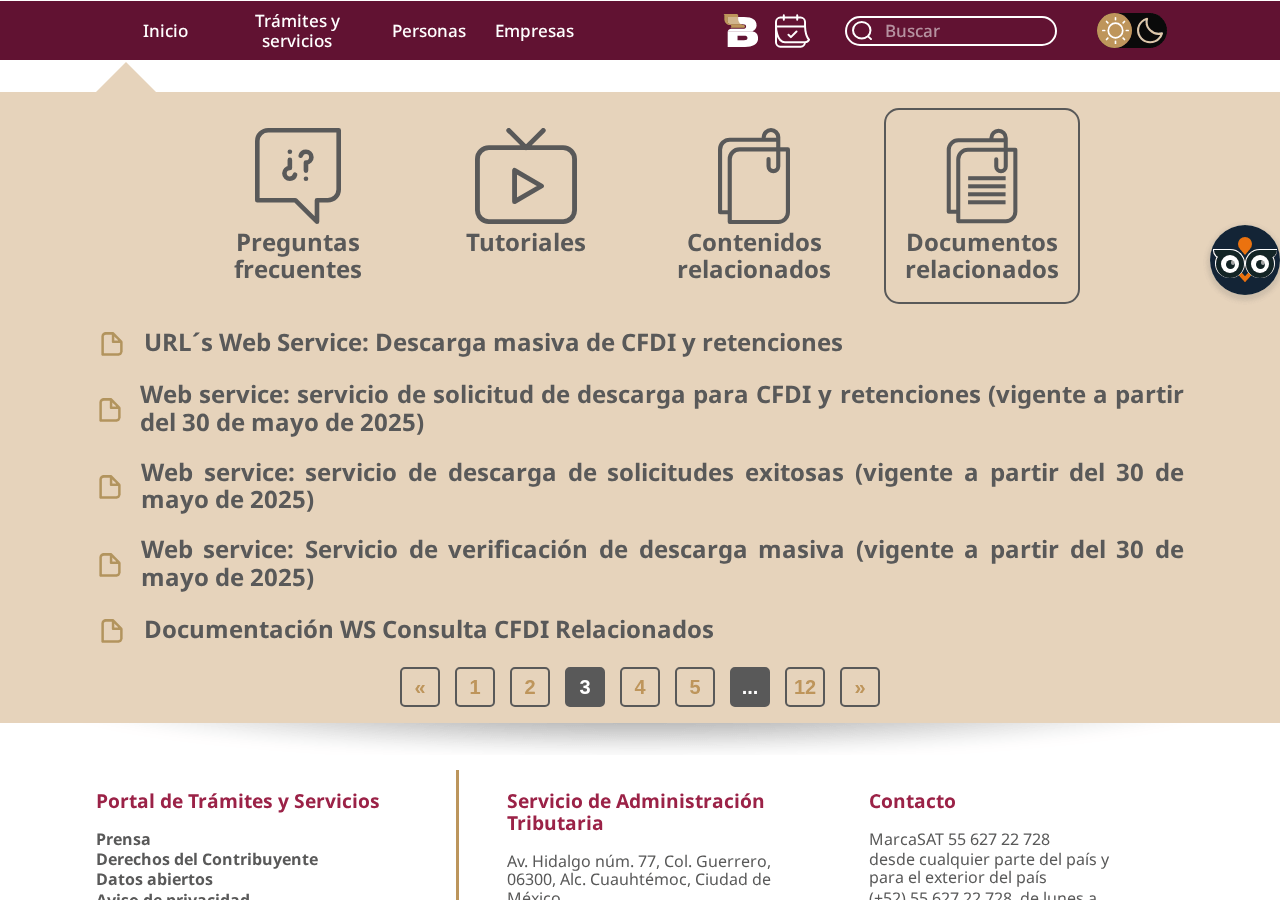
Task: Go to next page with » button
Action: tap(860, 687)
